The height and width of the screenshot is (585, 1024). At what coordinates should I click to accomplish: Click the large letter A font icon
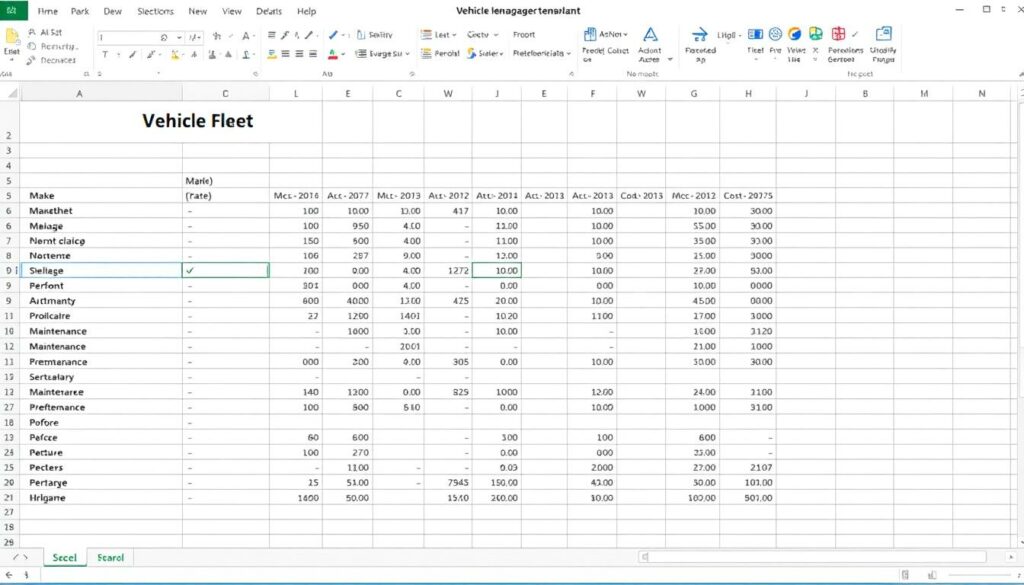click(246, 37)
